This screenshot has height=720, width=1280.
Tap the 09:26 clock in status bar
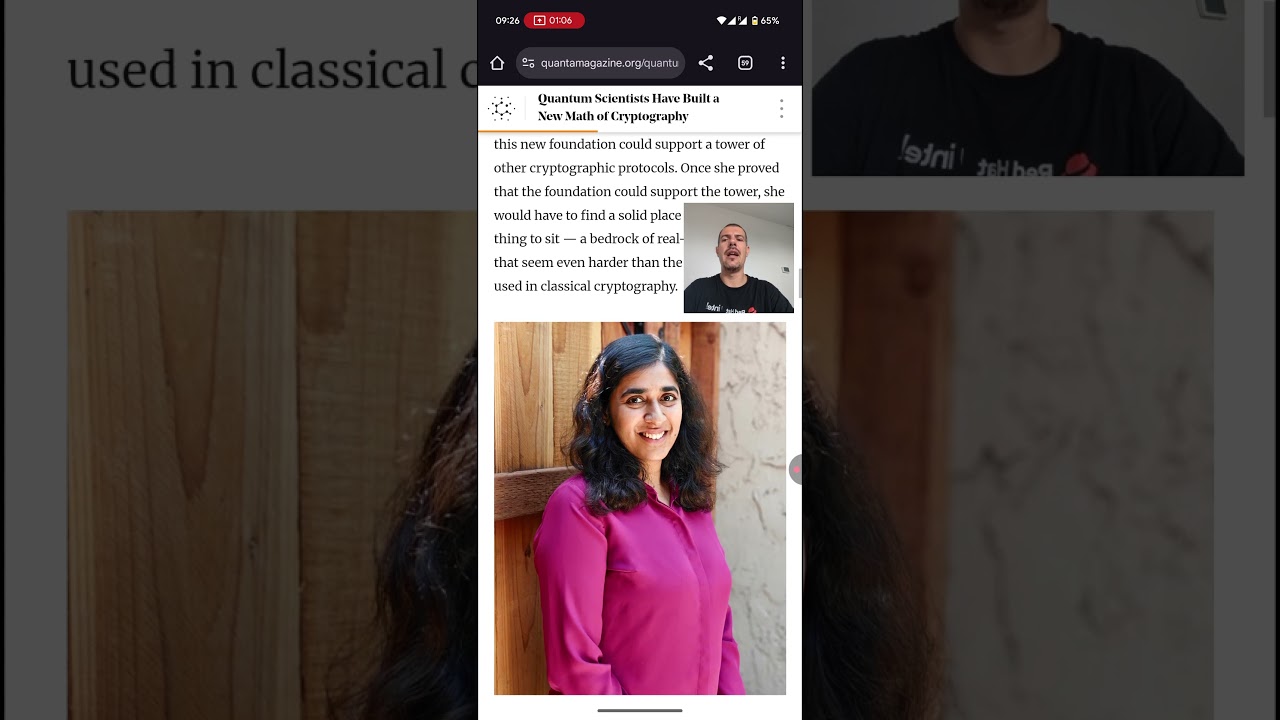point(507,20)
